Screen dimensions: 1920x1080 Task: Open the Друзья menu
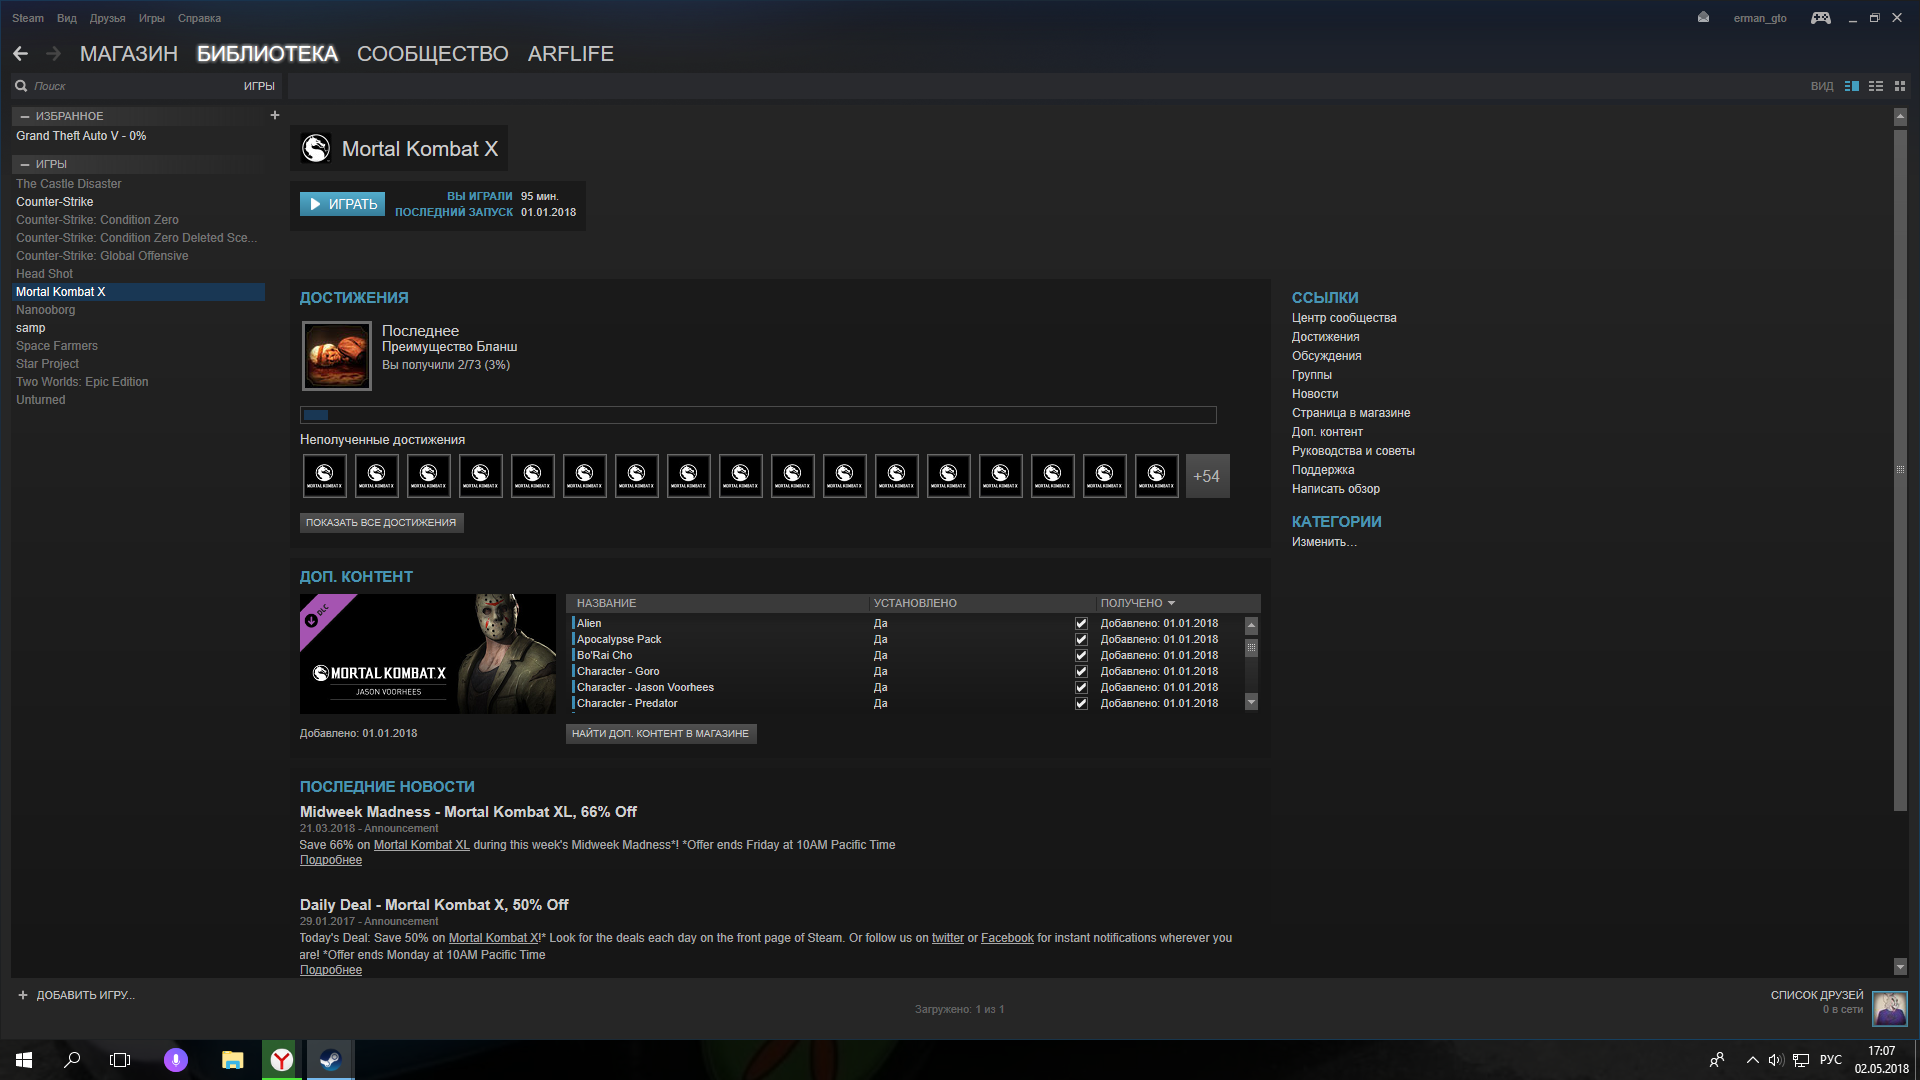107,18
